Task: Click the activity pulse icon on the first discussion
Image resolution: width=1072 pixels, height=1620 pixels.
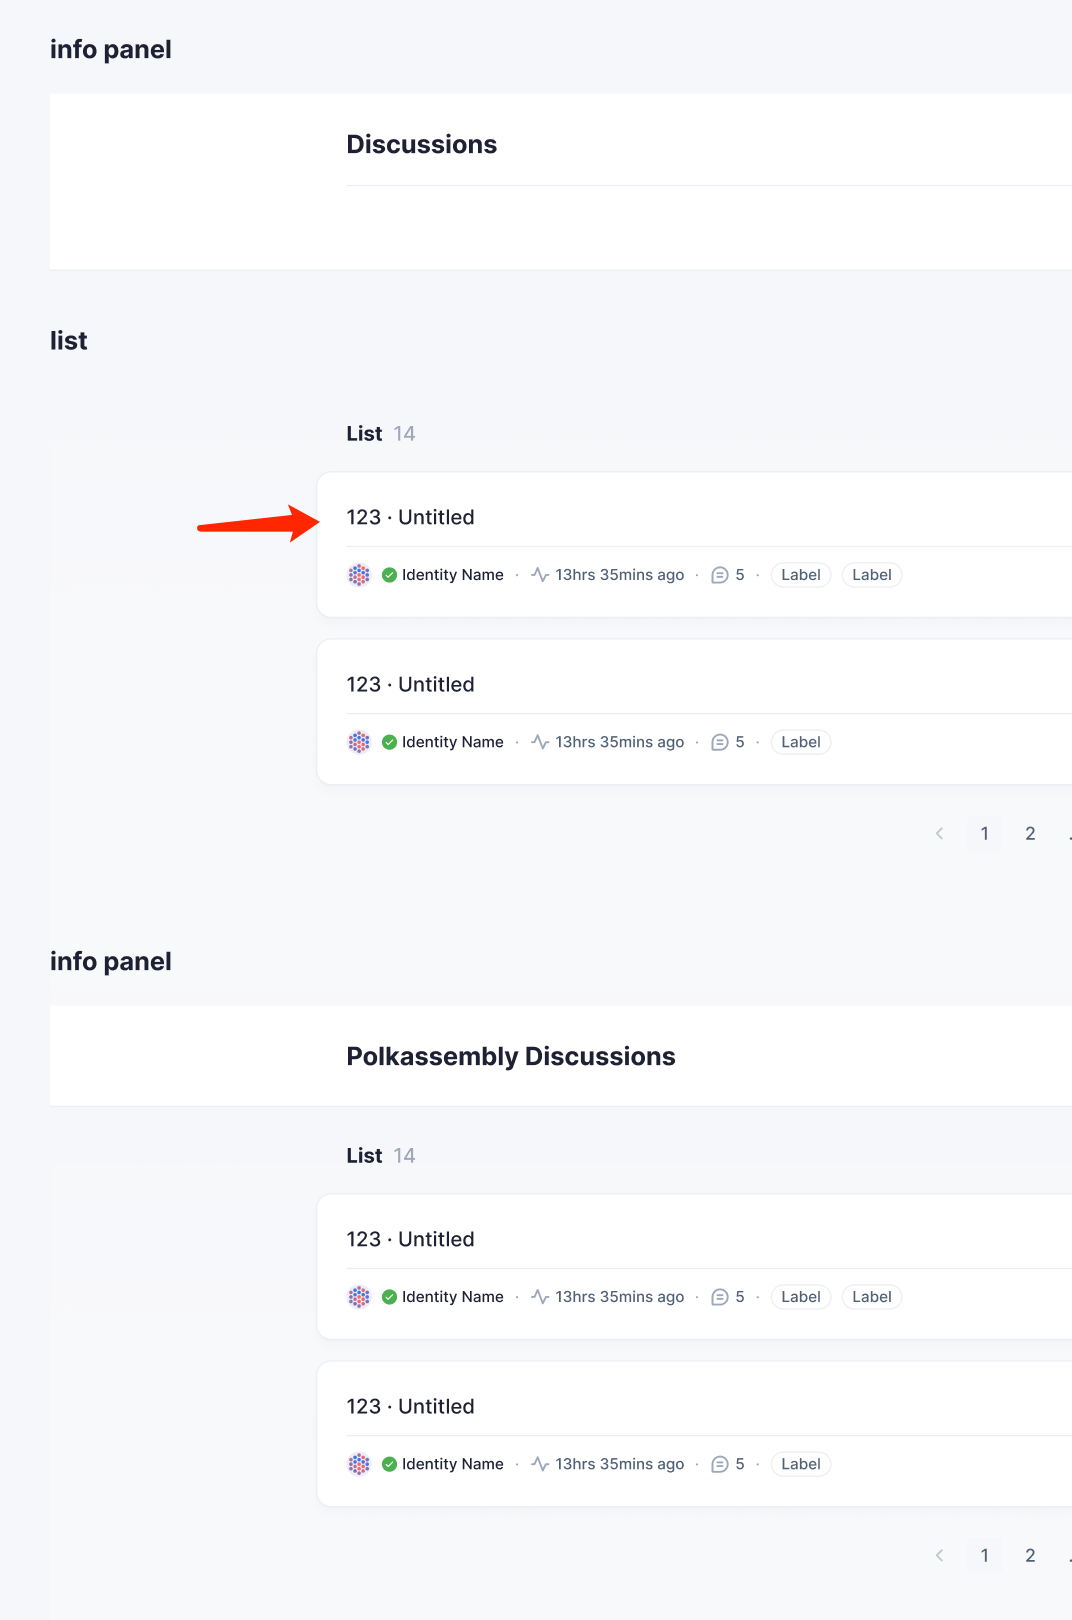Action: 539,575
